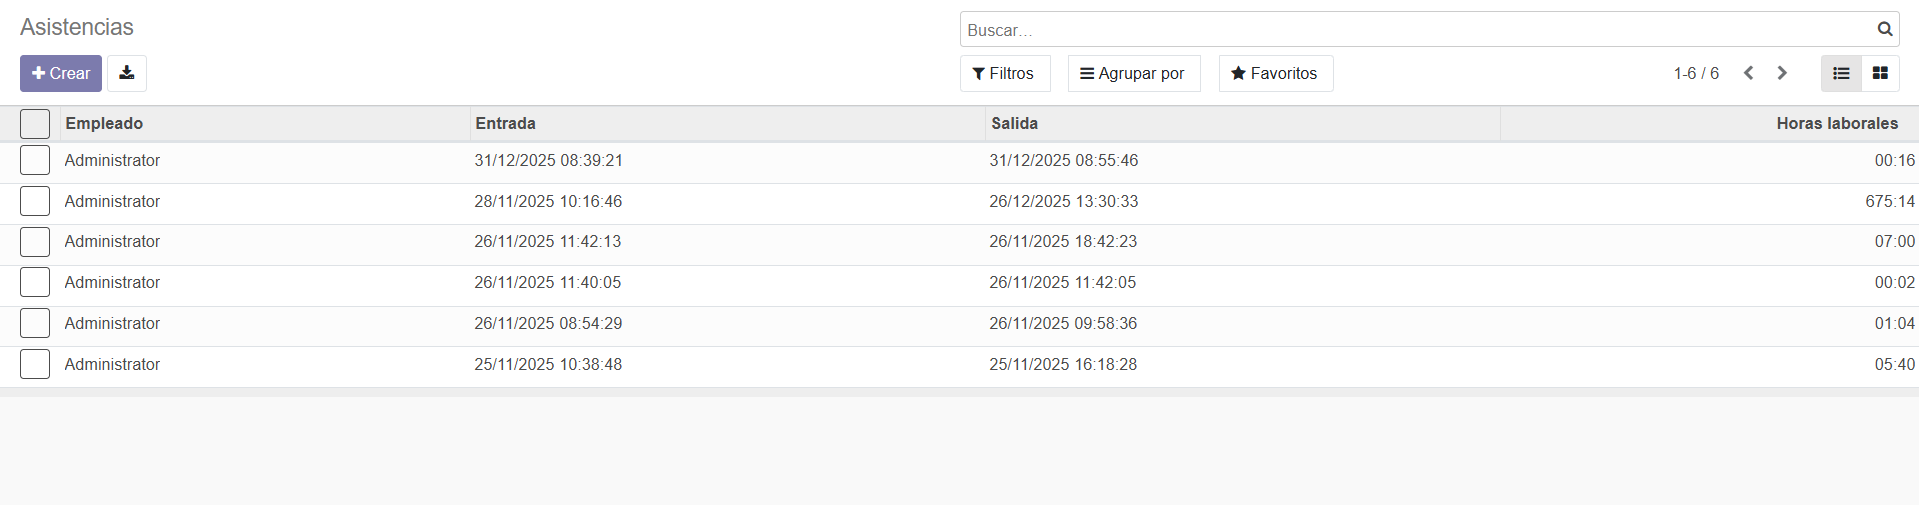Check the 25/11/2025 10:38:48 entry row
The image size is (1919, 505).
(35, 364)
